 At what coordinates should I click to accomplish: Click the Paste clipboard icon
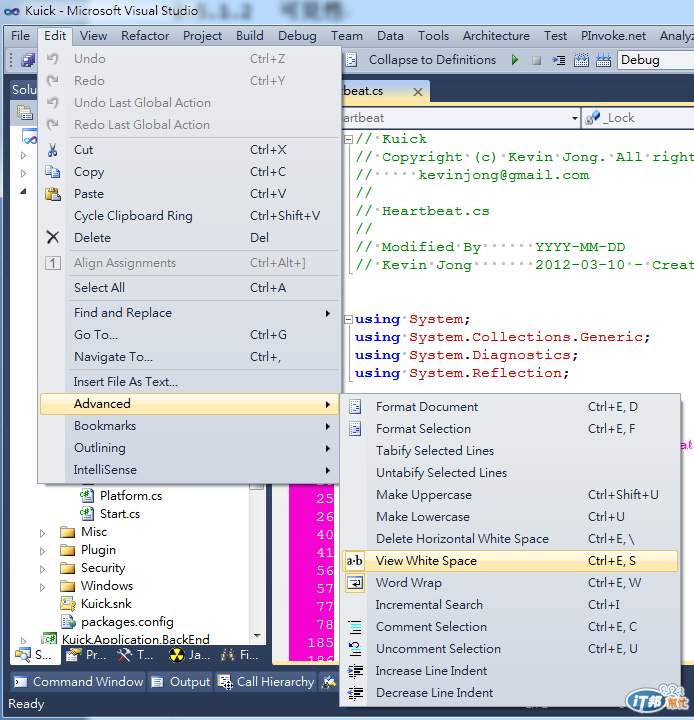point(52,194)
